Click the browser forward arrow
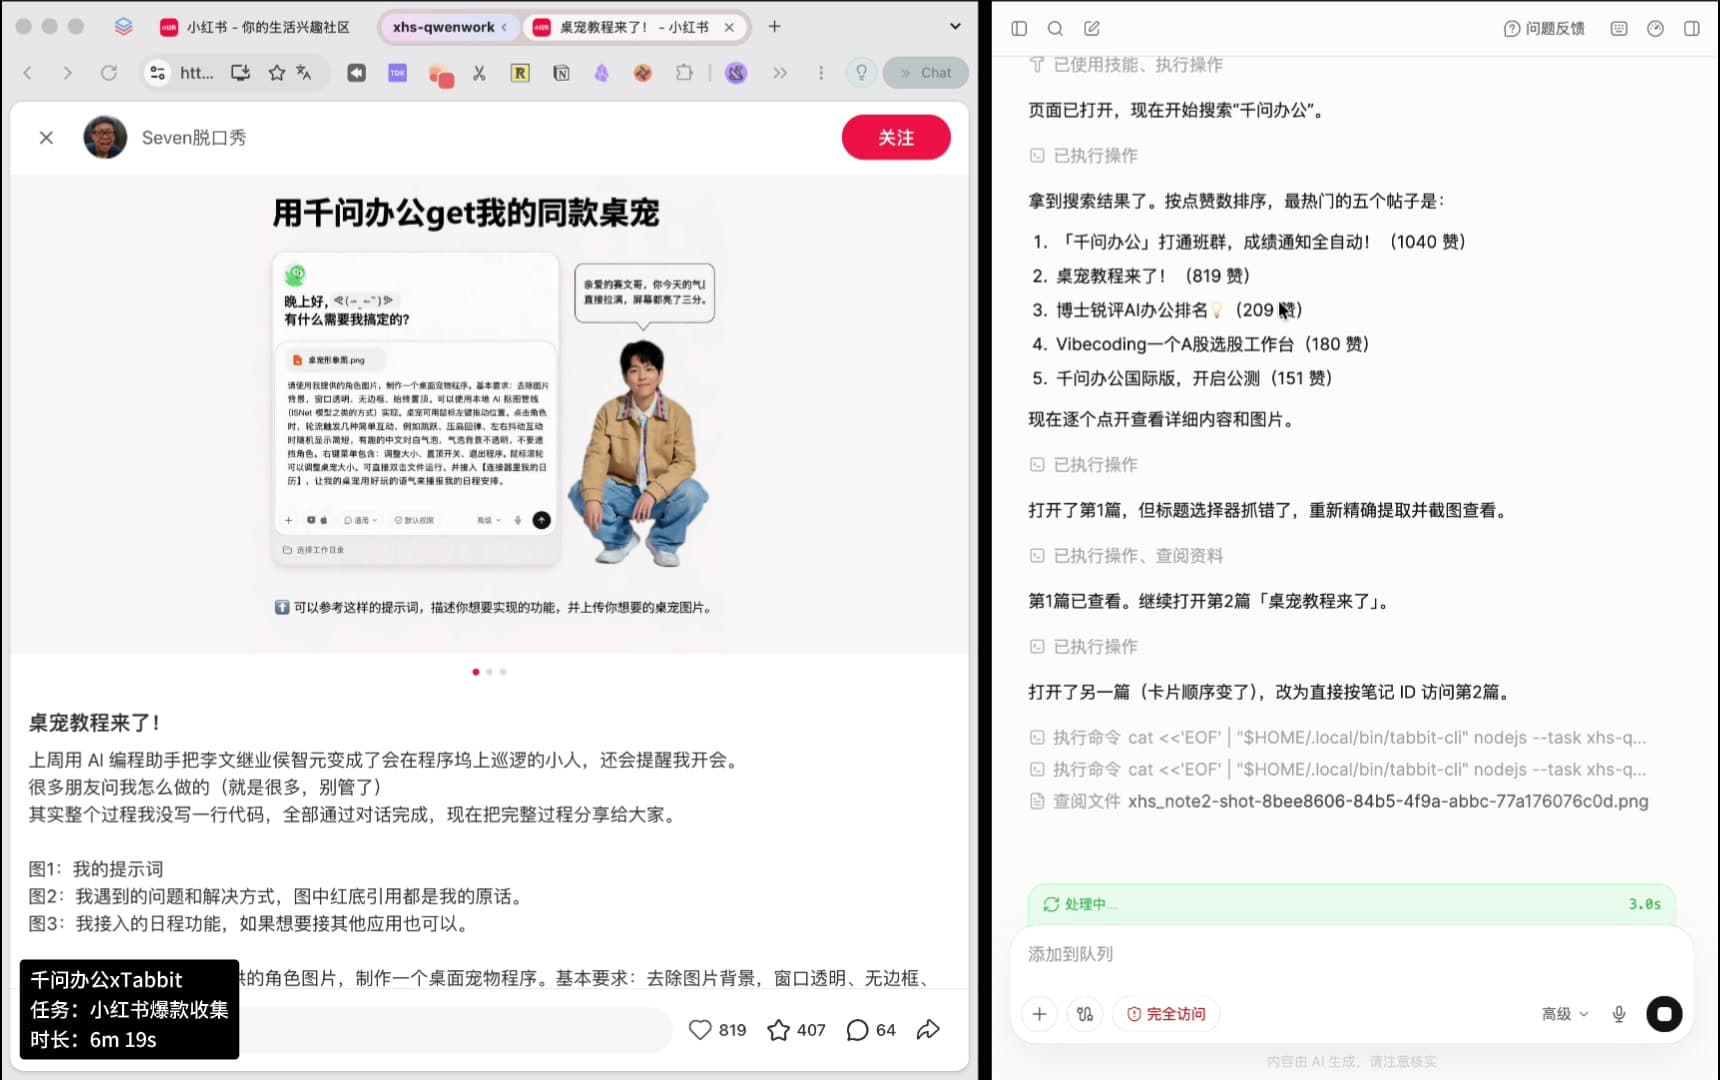Image resolution: width=1720 pixels, height=1080 pixels. pyautogui.click(x=67, y=73)
